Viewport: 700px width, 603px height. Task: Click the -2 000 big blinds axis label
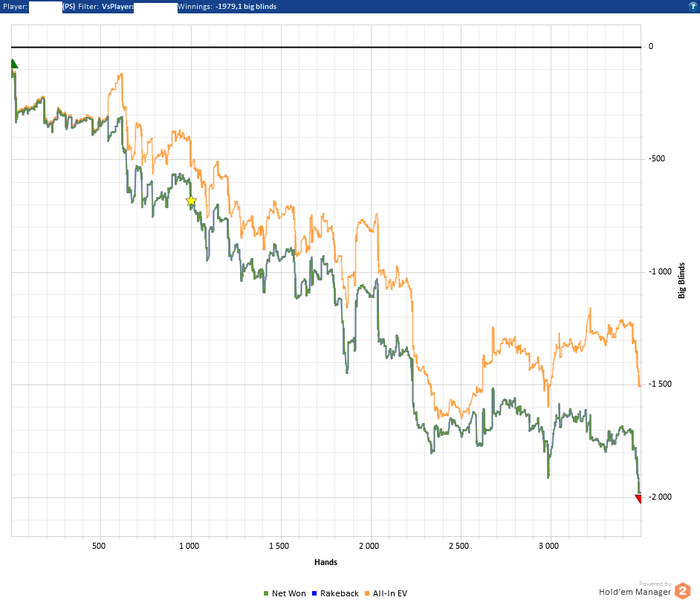tap(660, 497)
